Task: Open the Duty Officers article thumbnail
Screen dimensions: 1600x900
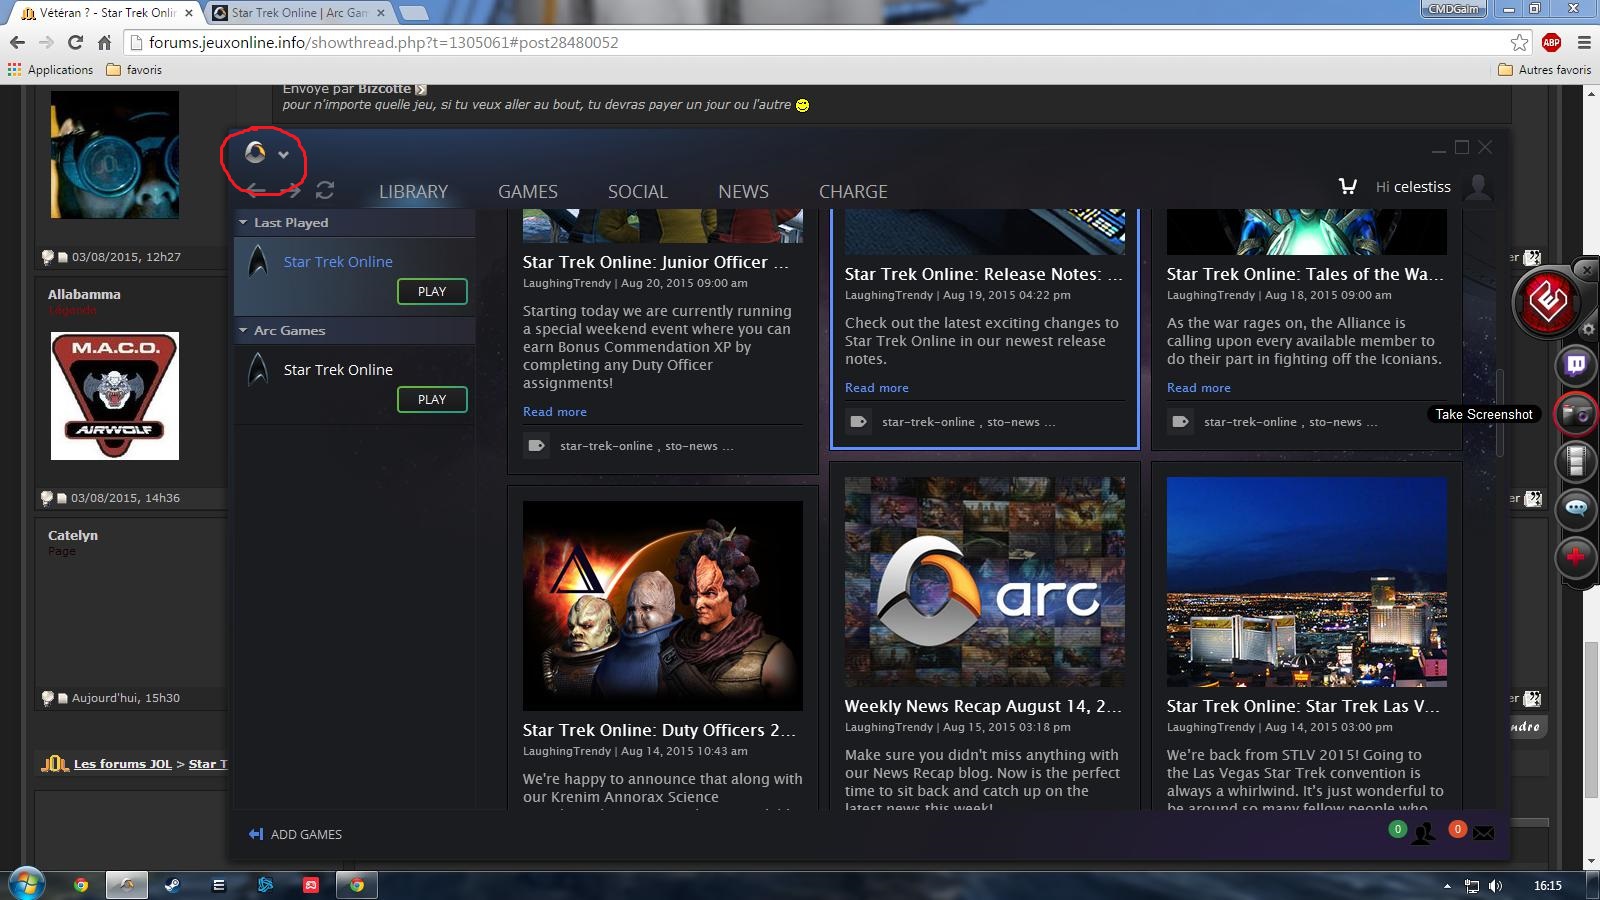Action: [662, 605]
